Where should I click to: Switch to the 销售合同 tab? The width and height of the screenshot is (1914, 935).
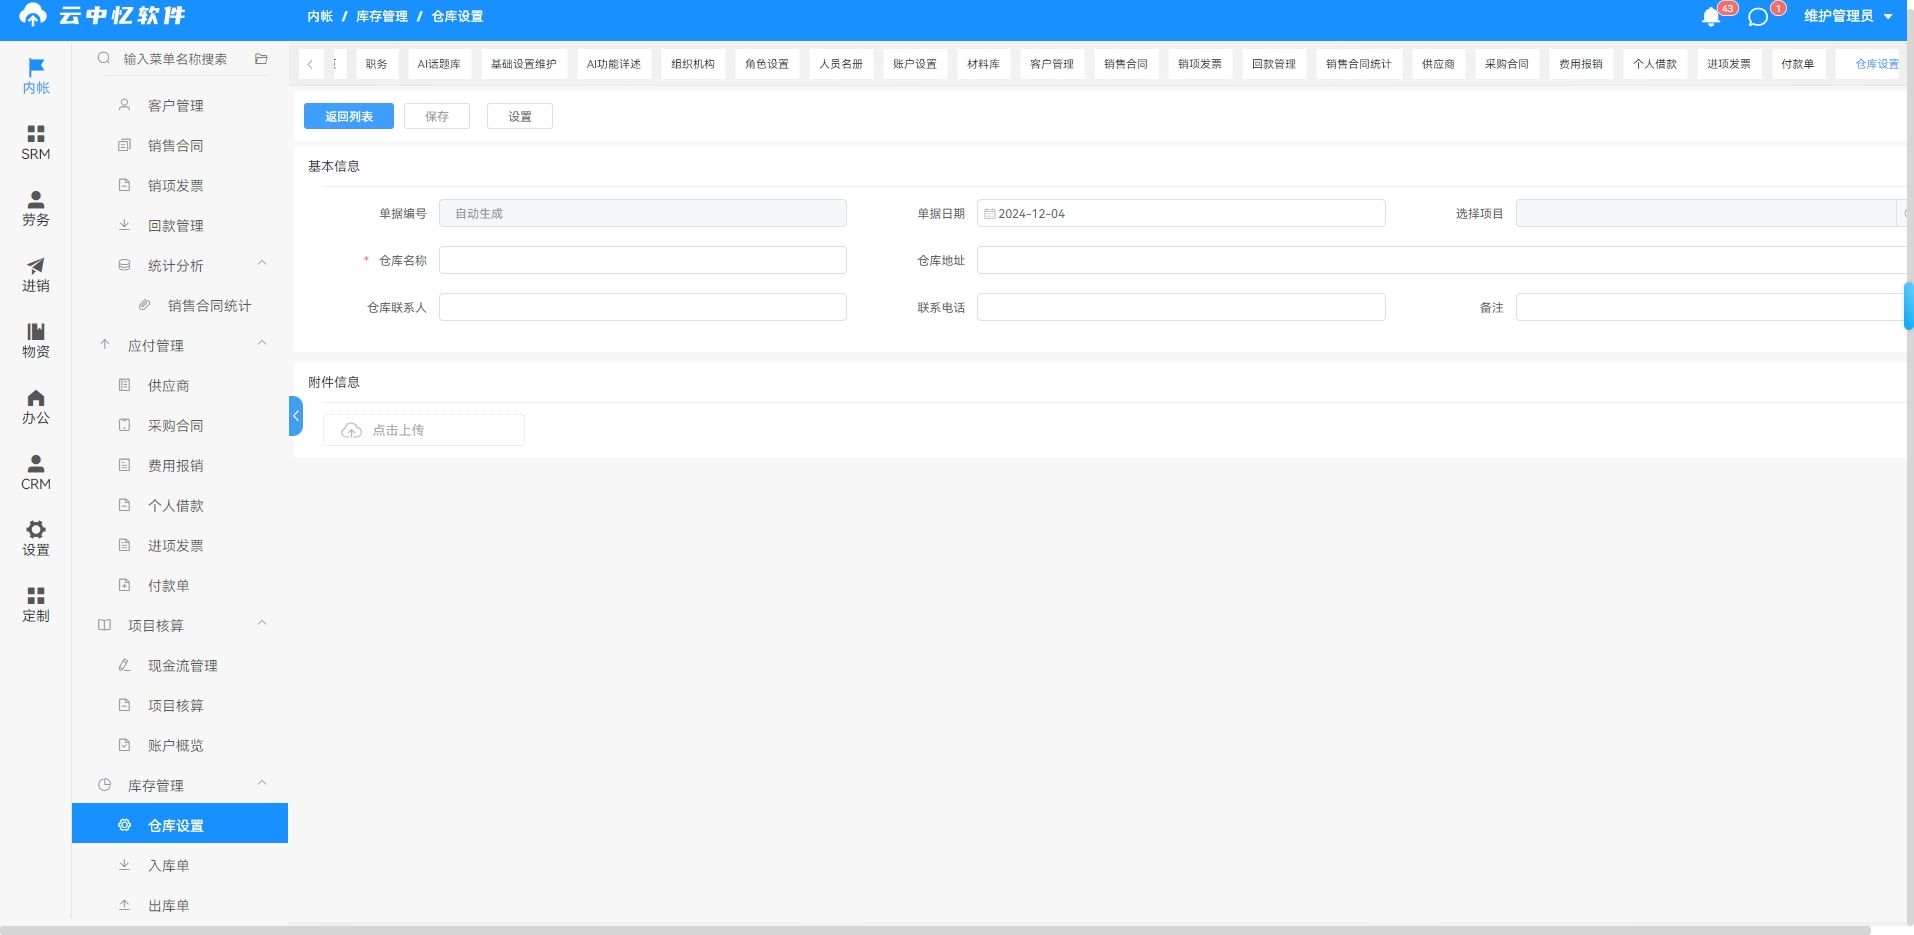[1126, 64]
